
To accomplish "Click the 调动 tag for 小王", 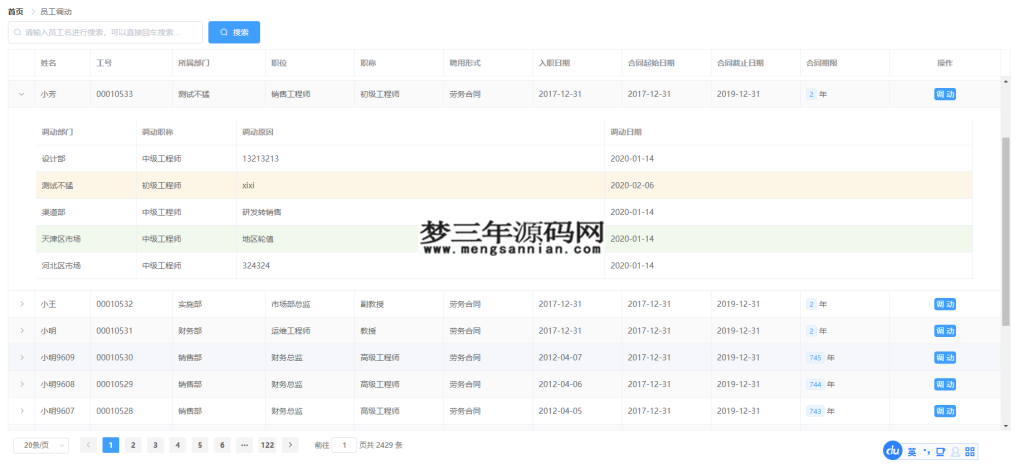I will tap(945, 304).
